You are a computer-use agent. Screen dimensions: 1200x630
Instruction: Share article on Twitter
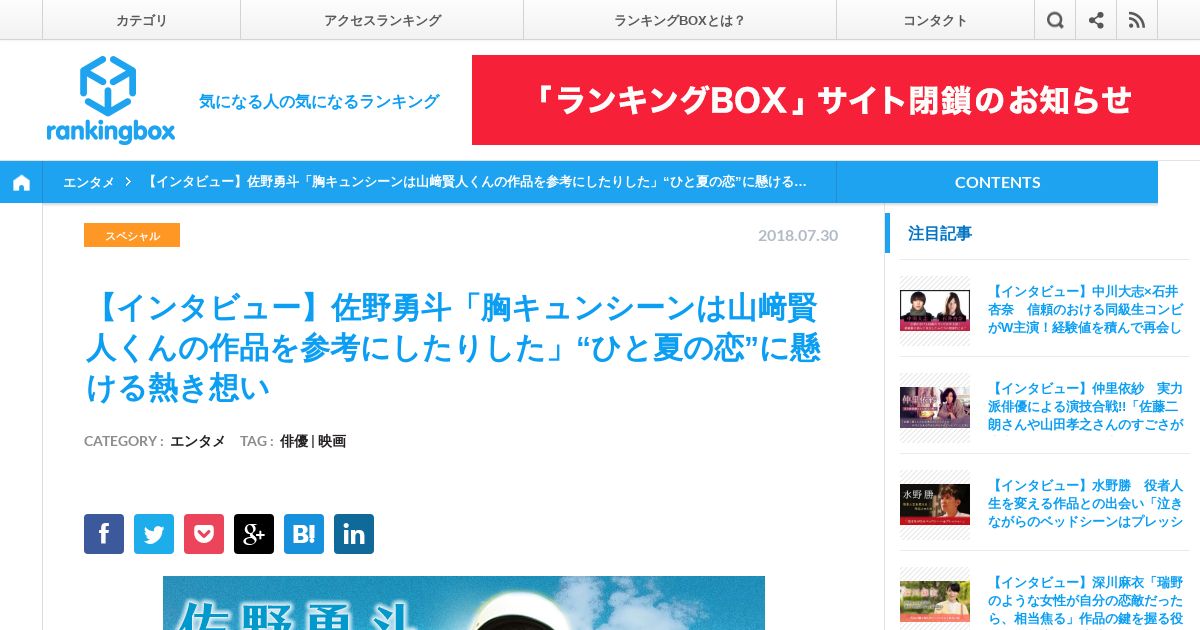point(154,534)
